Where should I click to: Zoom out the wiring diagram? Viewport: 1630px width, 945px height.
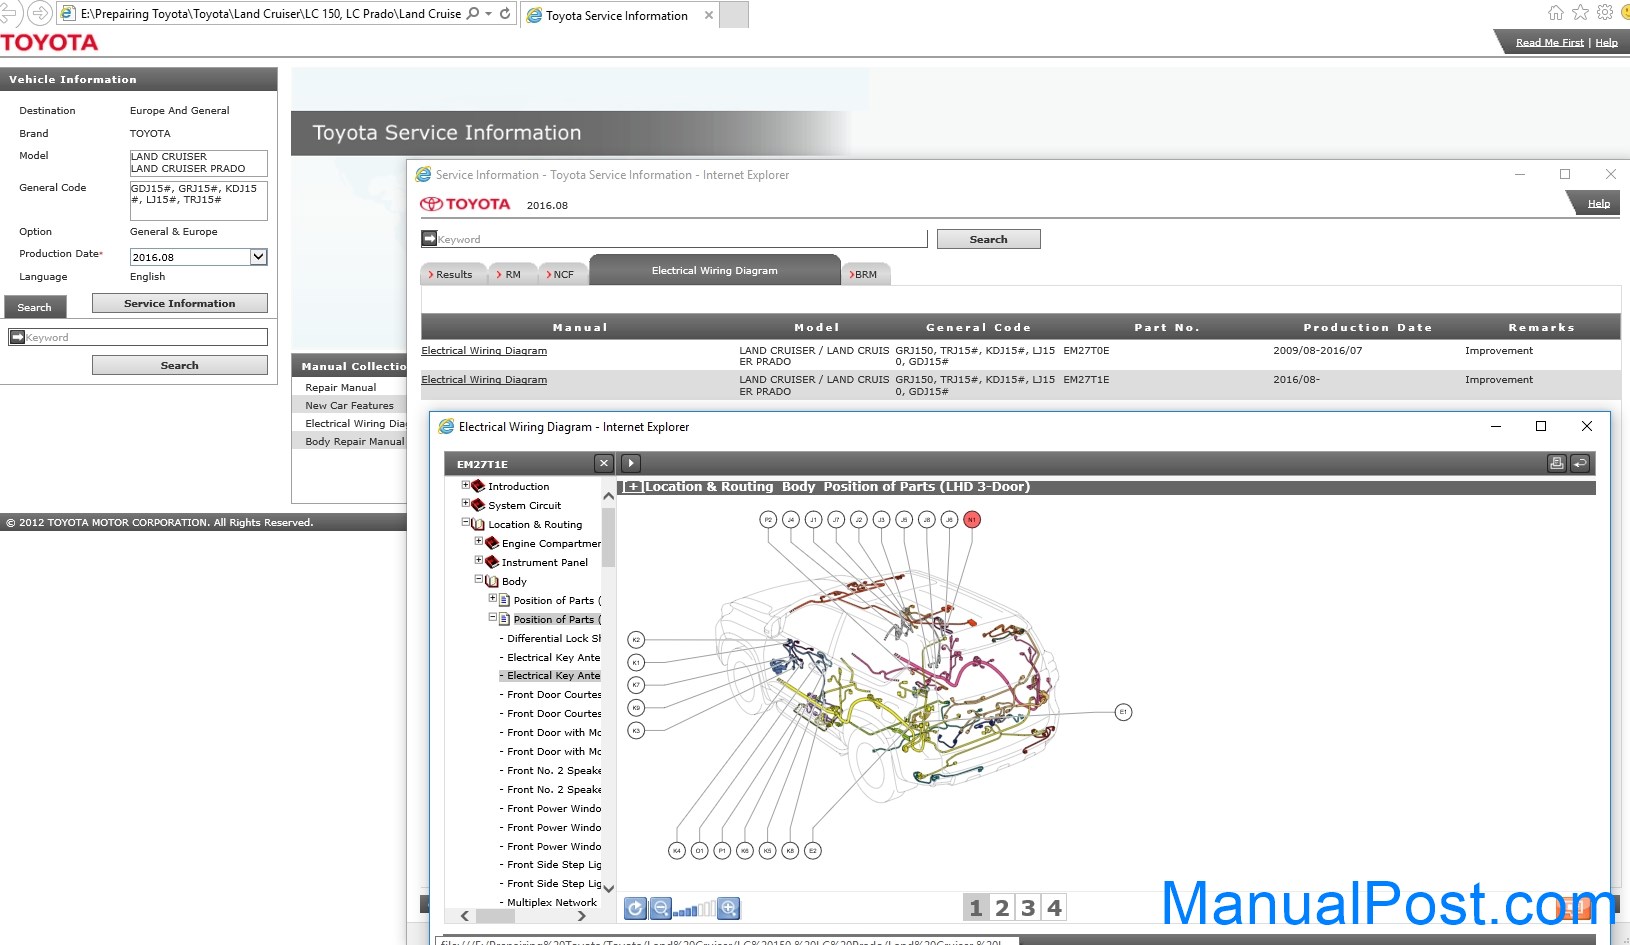pos(660,908)
